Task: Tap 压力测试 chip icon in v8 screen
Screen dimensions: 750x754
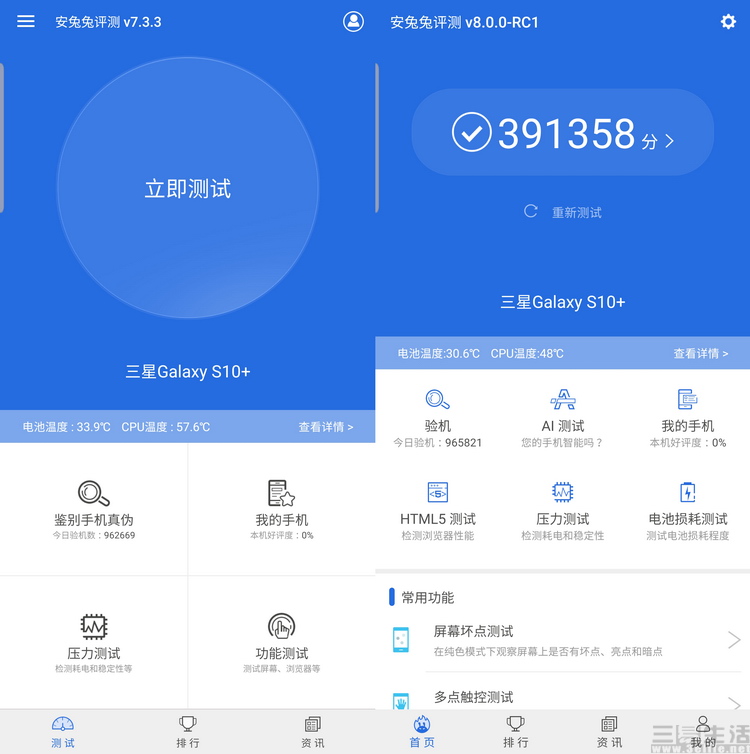Action: click(x=562, y=492)
